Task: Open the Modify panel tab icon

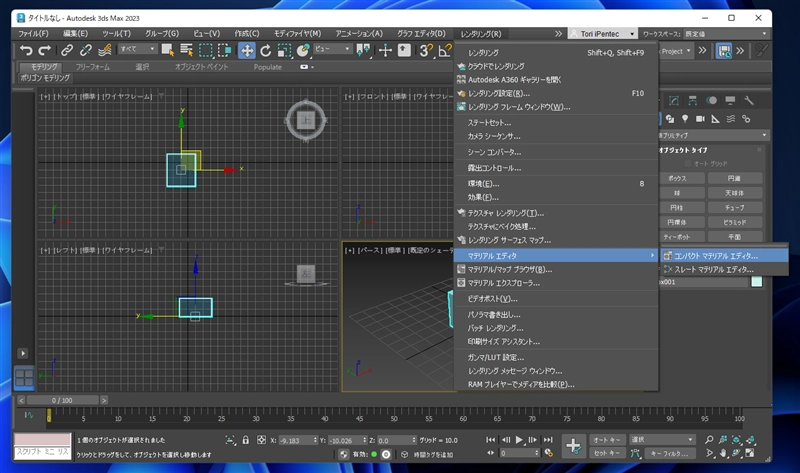Action: [x=674, y=101]
